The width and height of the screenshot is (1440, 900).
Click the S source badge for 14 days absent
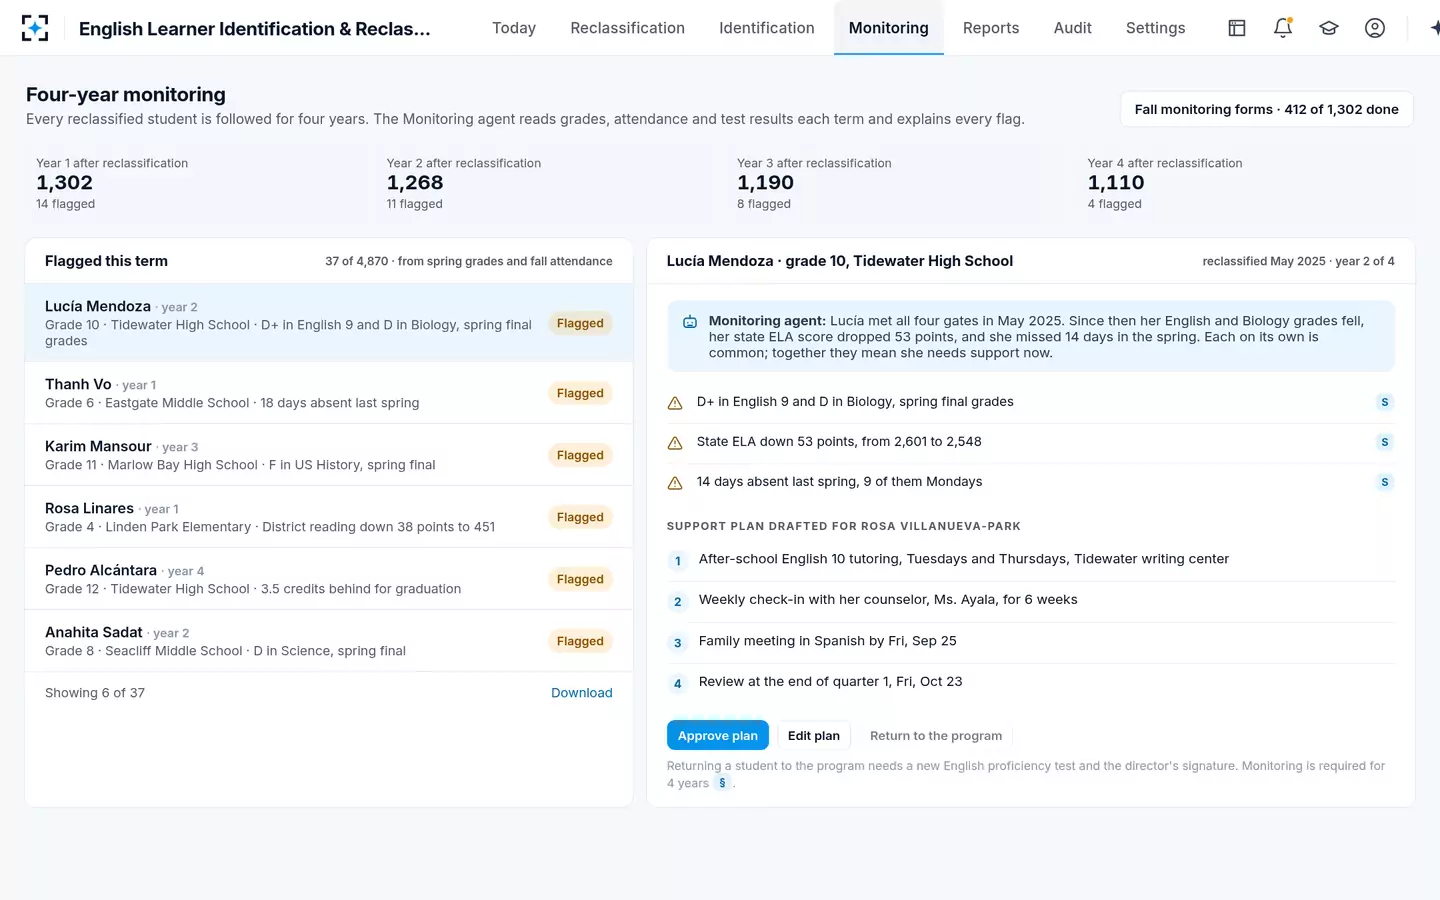pos(1385,482)
